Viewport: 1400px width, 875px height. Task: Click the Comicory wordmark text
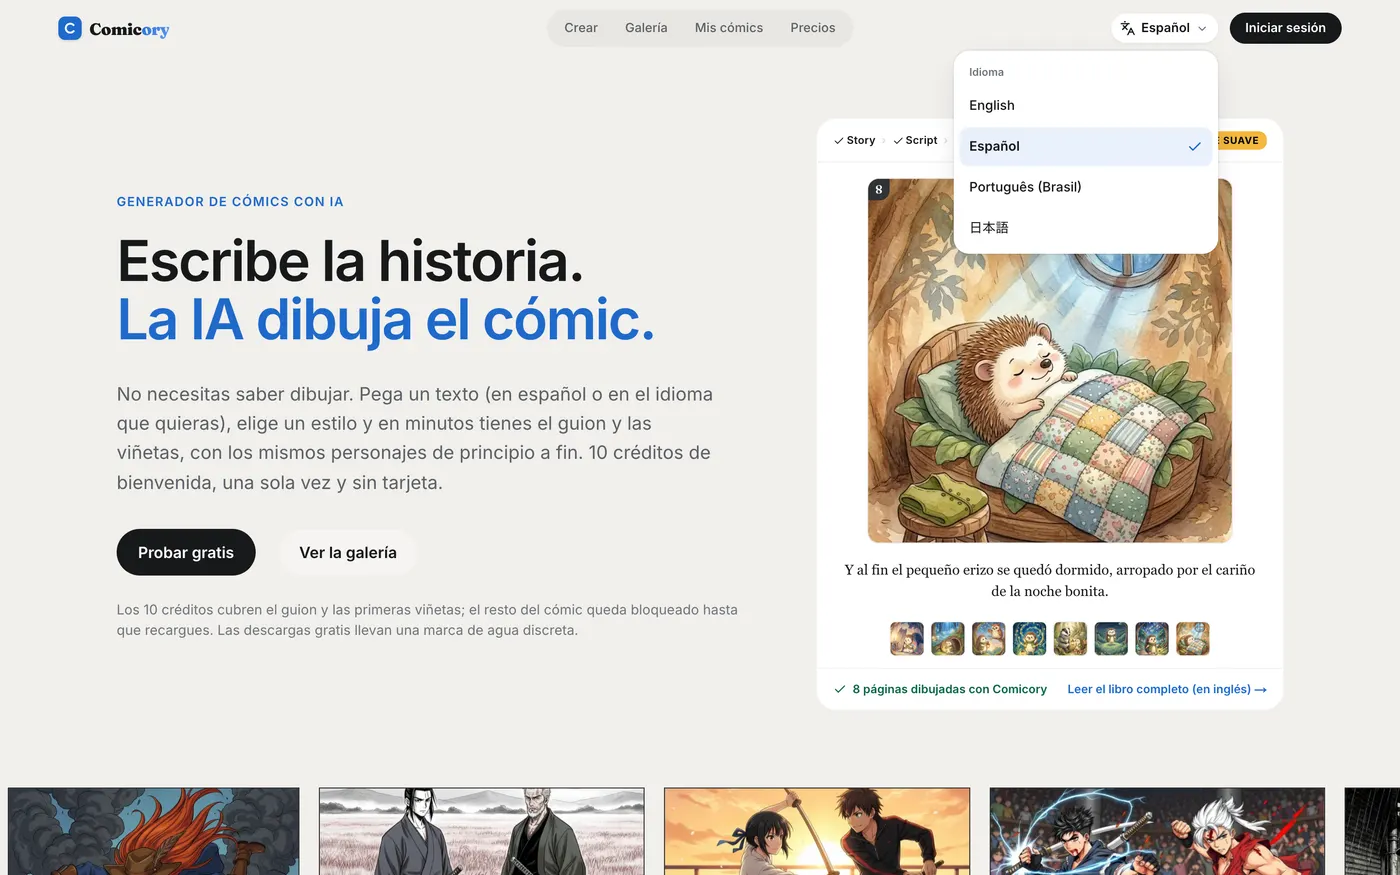coord(129,29)
